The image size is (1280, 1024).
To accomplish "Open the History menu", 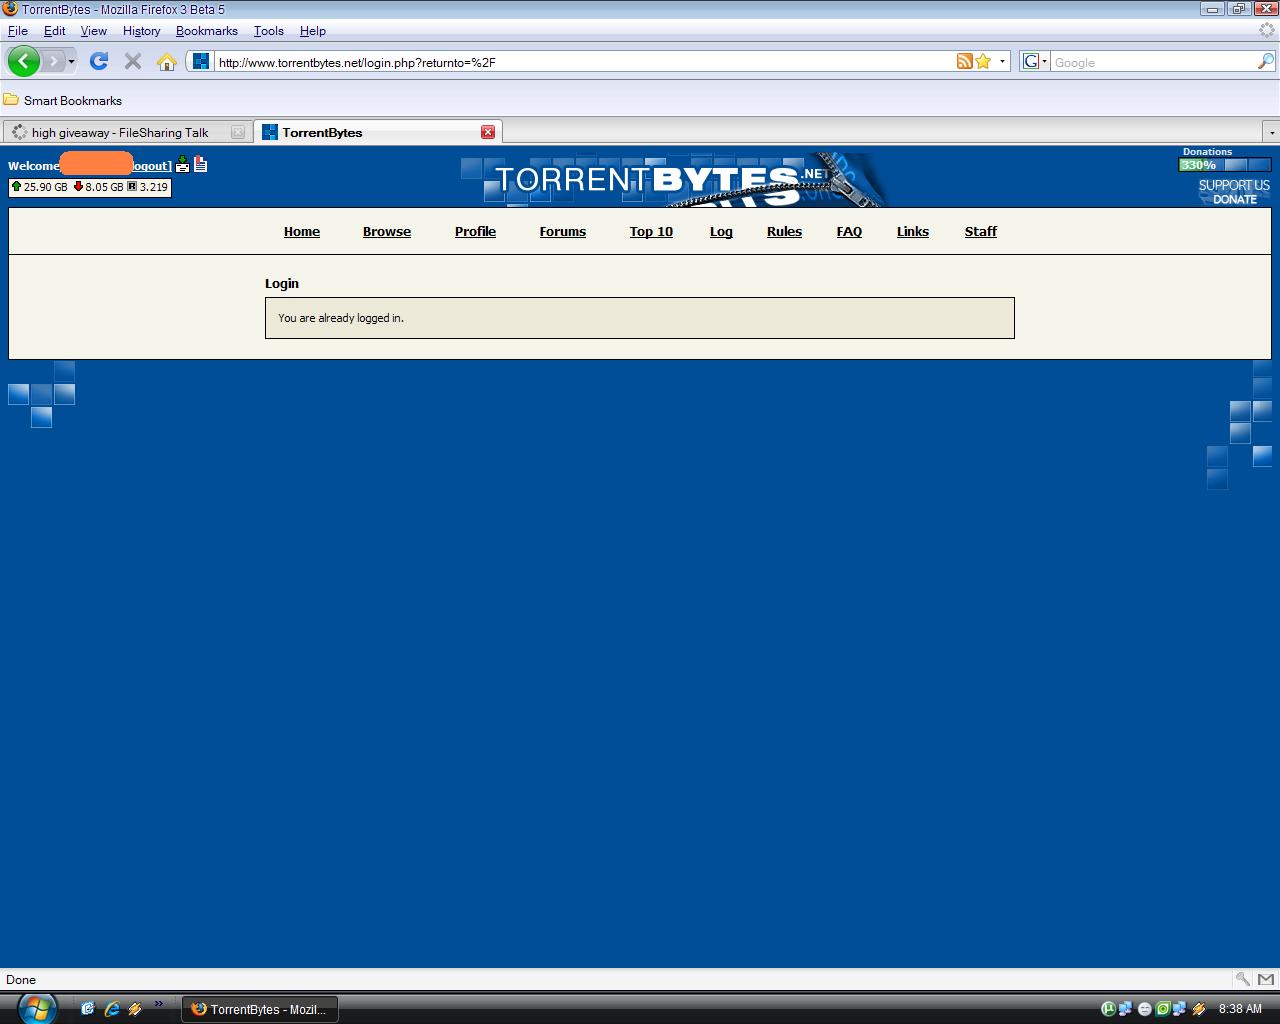I will [142, 31].
